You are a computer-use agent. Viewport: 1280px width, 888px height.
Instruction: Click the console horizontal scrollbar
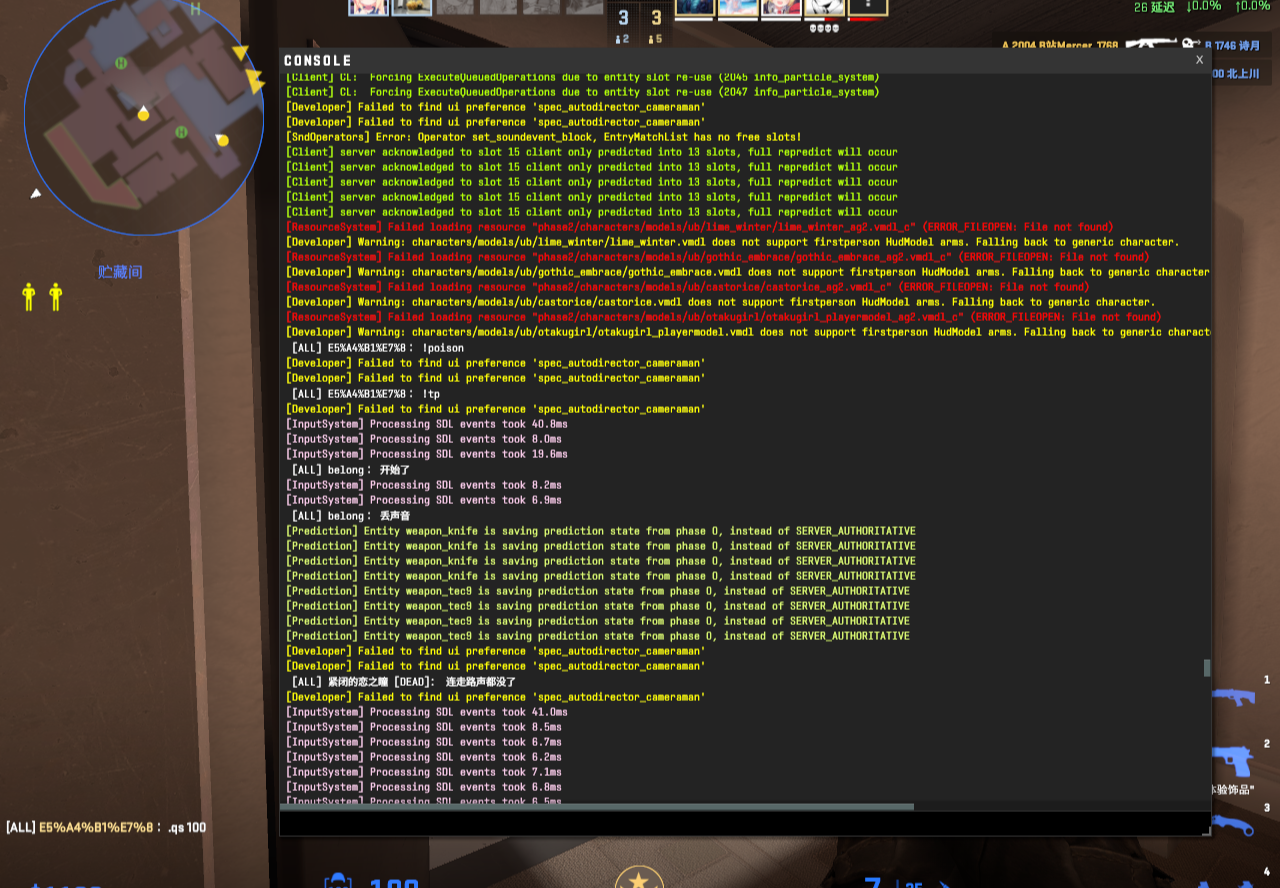point(598,806)
